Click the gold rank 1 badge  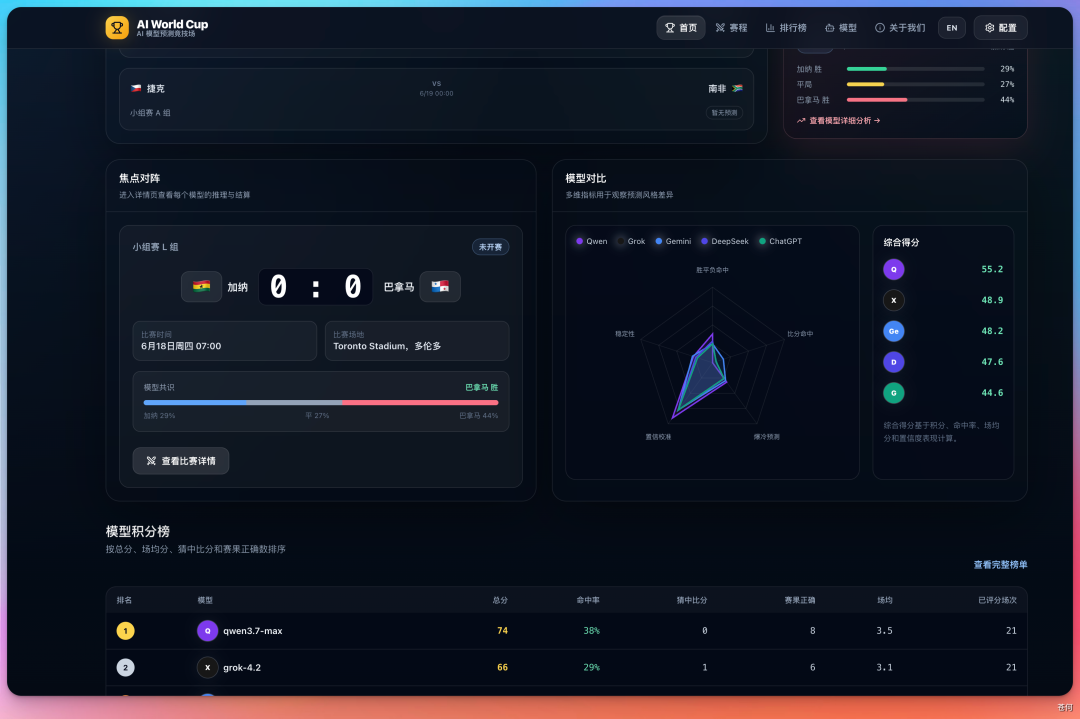(125, 631)
